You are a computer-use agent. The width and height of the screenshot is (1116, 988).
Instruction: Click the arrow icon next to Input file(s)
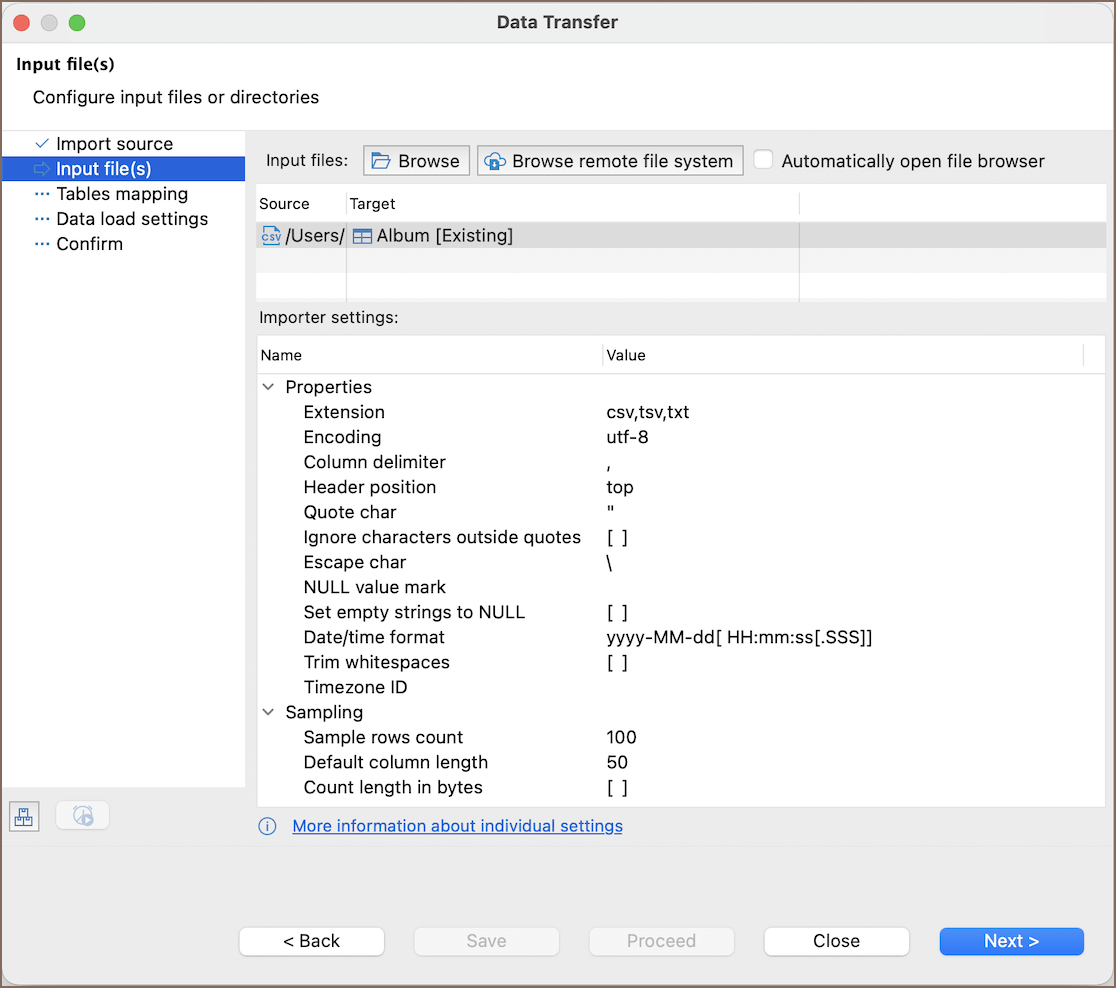[x=42, y=169]
